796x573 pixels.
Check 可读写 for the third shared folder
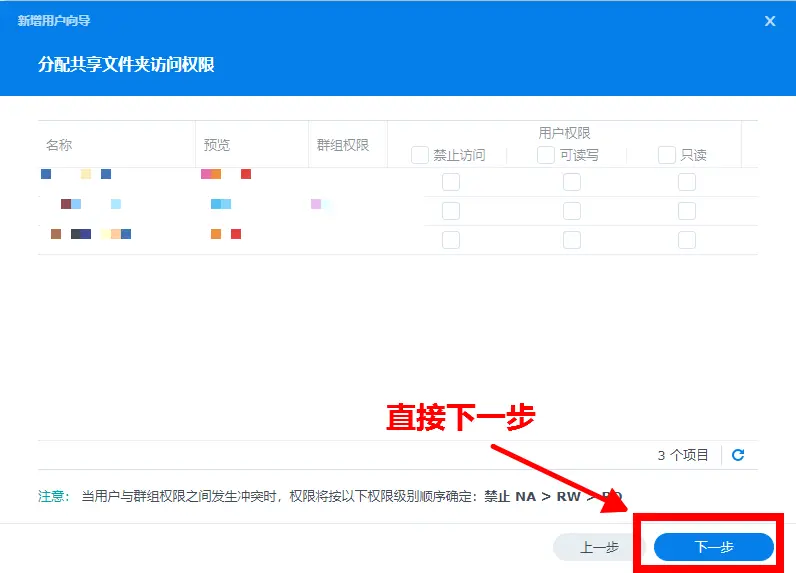click(572, 240)
